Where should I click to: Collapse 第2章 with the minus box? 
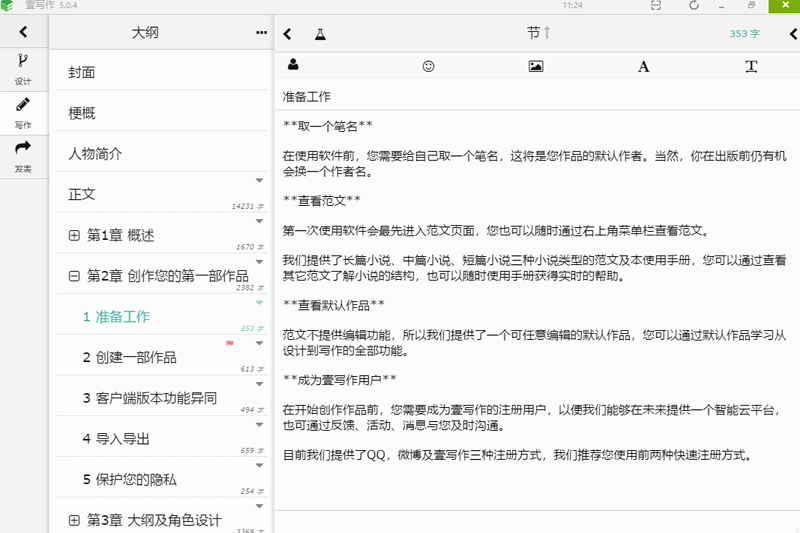[74, 276]
